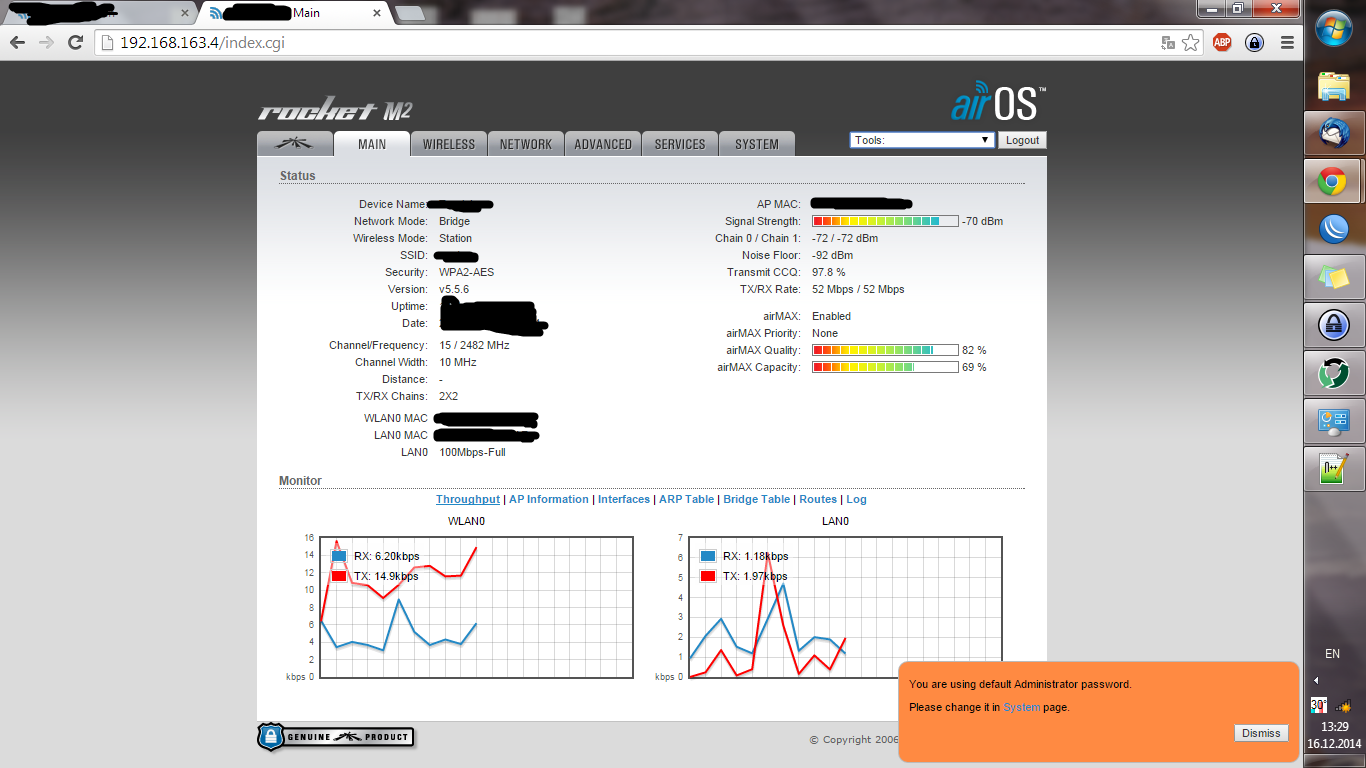Click the Ubiquiti logo tab

(294, 144)
